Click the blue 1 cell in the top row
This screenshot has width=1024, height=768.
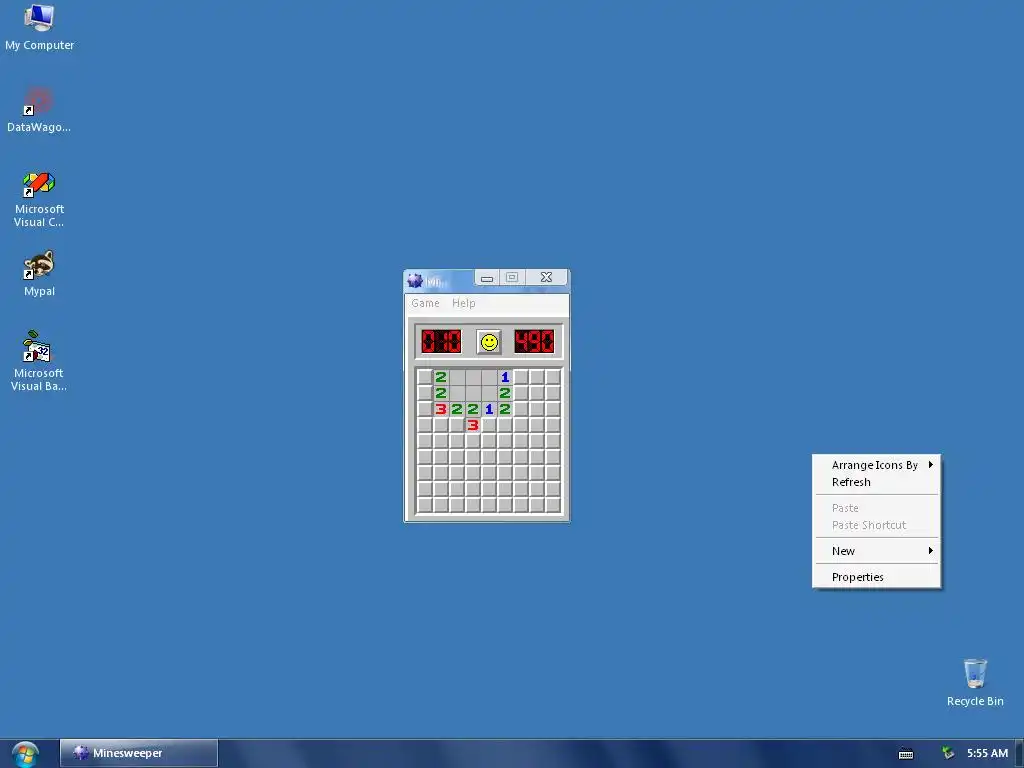point(504,377)
